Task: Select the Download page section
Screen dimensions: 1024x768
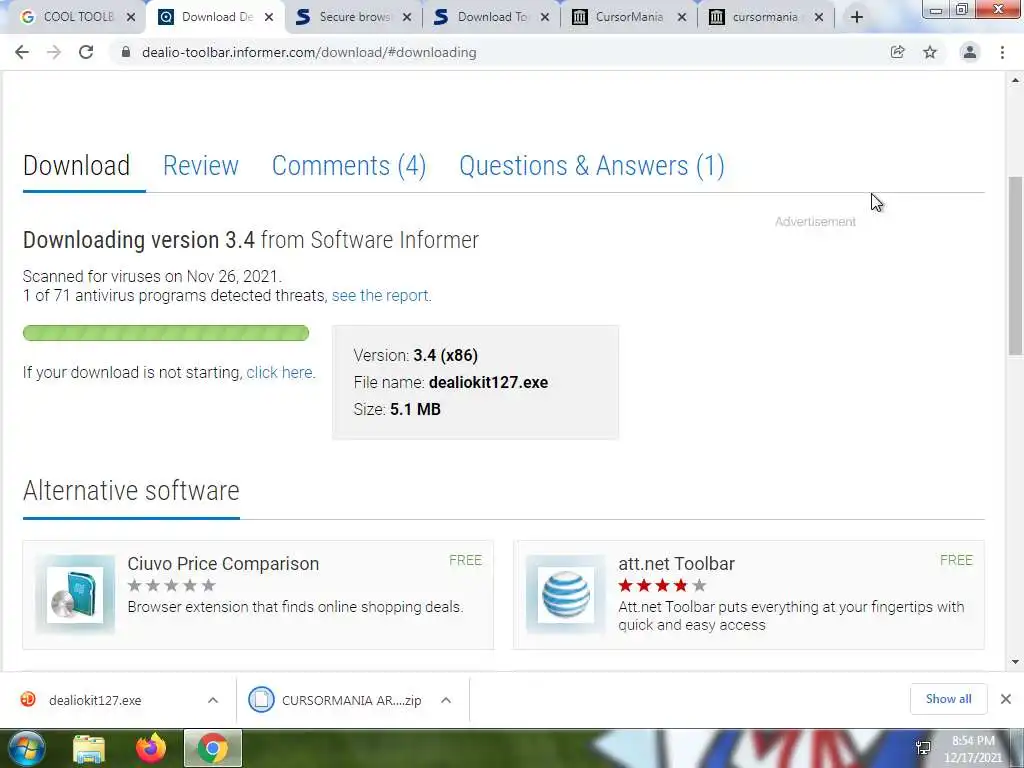Action: pyautogui.click(x=76, y=166)
